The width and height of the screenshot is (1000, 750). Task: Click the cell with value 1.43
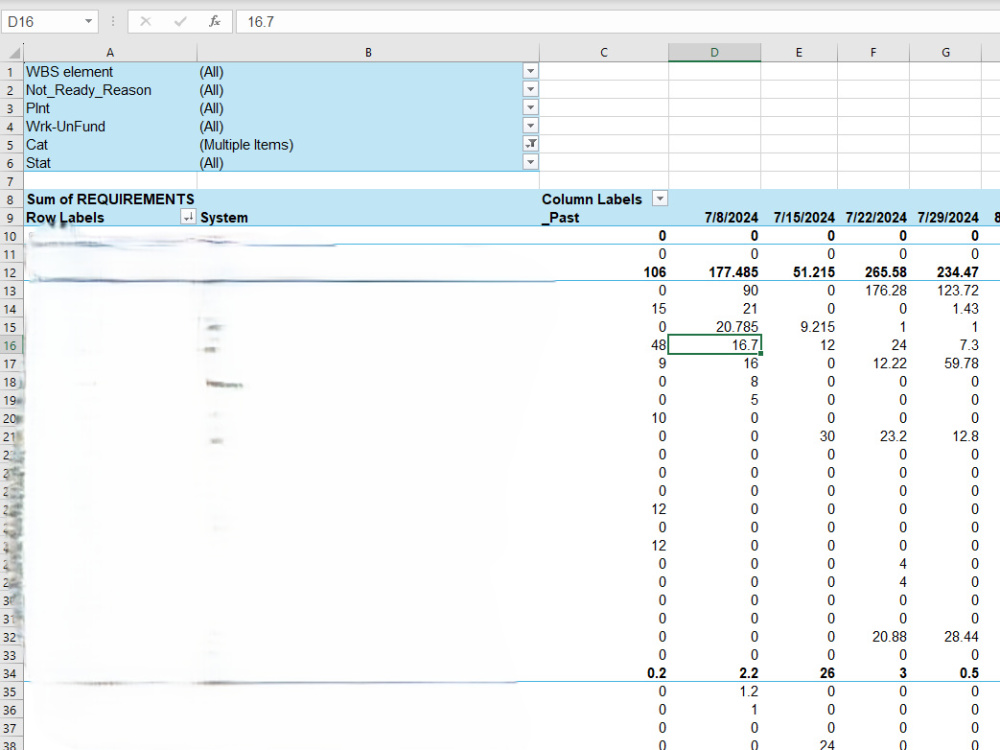pyautogui.click(x=945, y=309)
